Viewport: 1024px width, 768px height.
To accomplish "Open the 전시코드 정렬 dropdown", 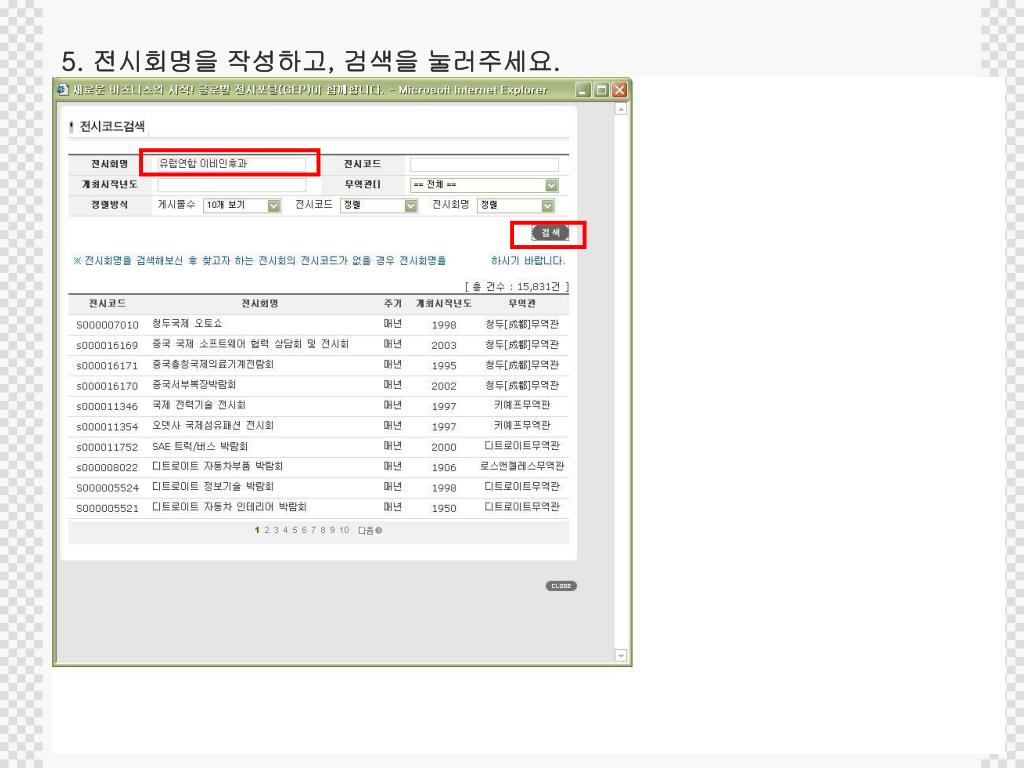I will 379,205.
